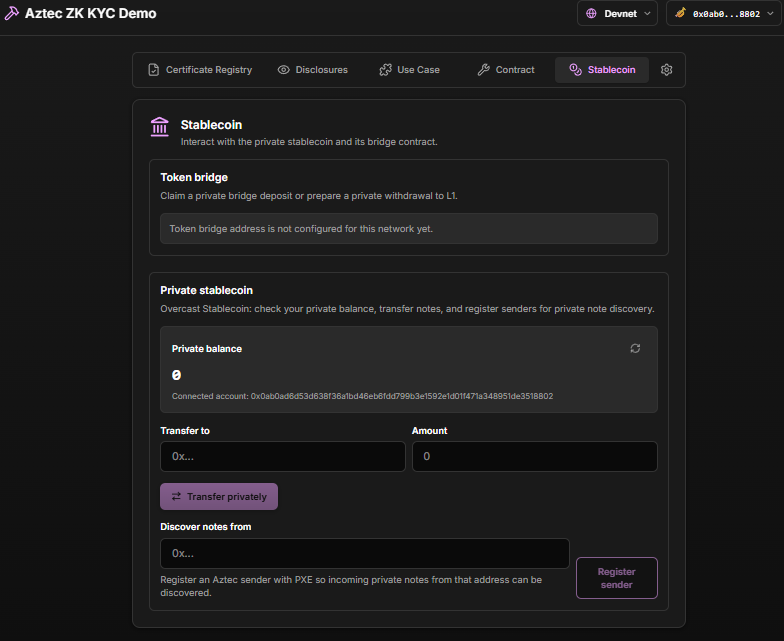Image resolution: width=784 pixels, height=641 pixels.
Task: Focus the Amount input field
Action: 534,456
